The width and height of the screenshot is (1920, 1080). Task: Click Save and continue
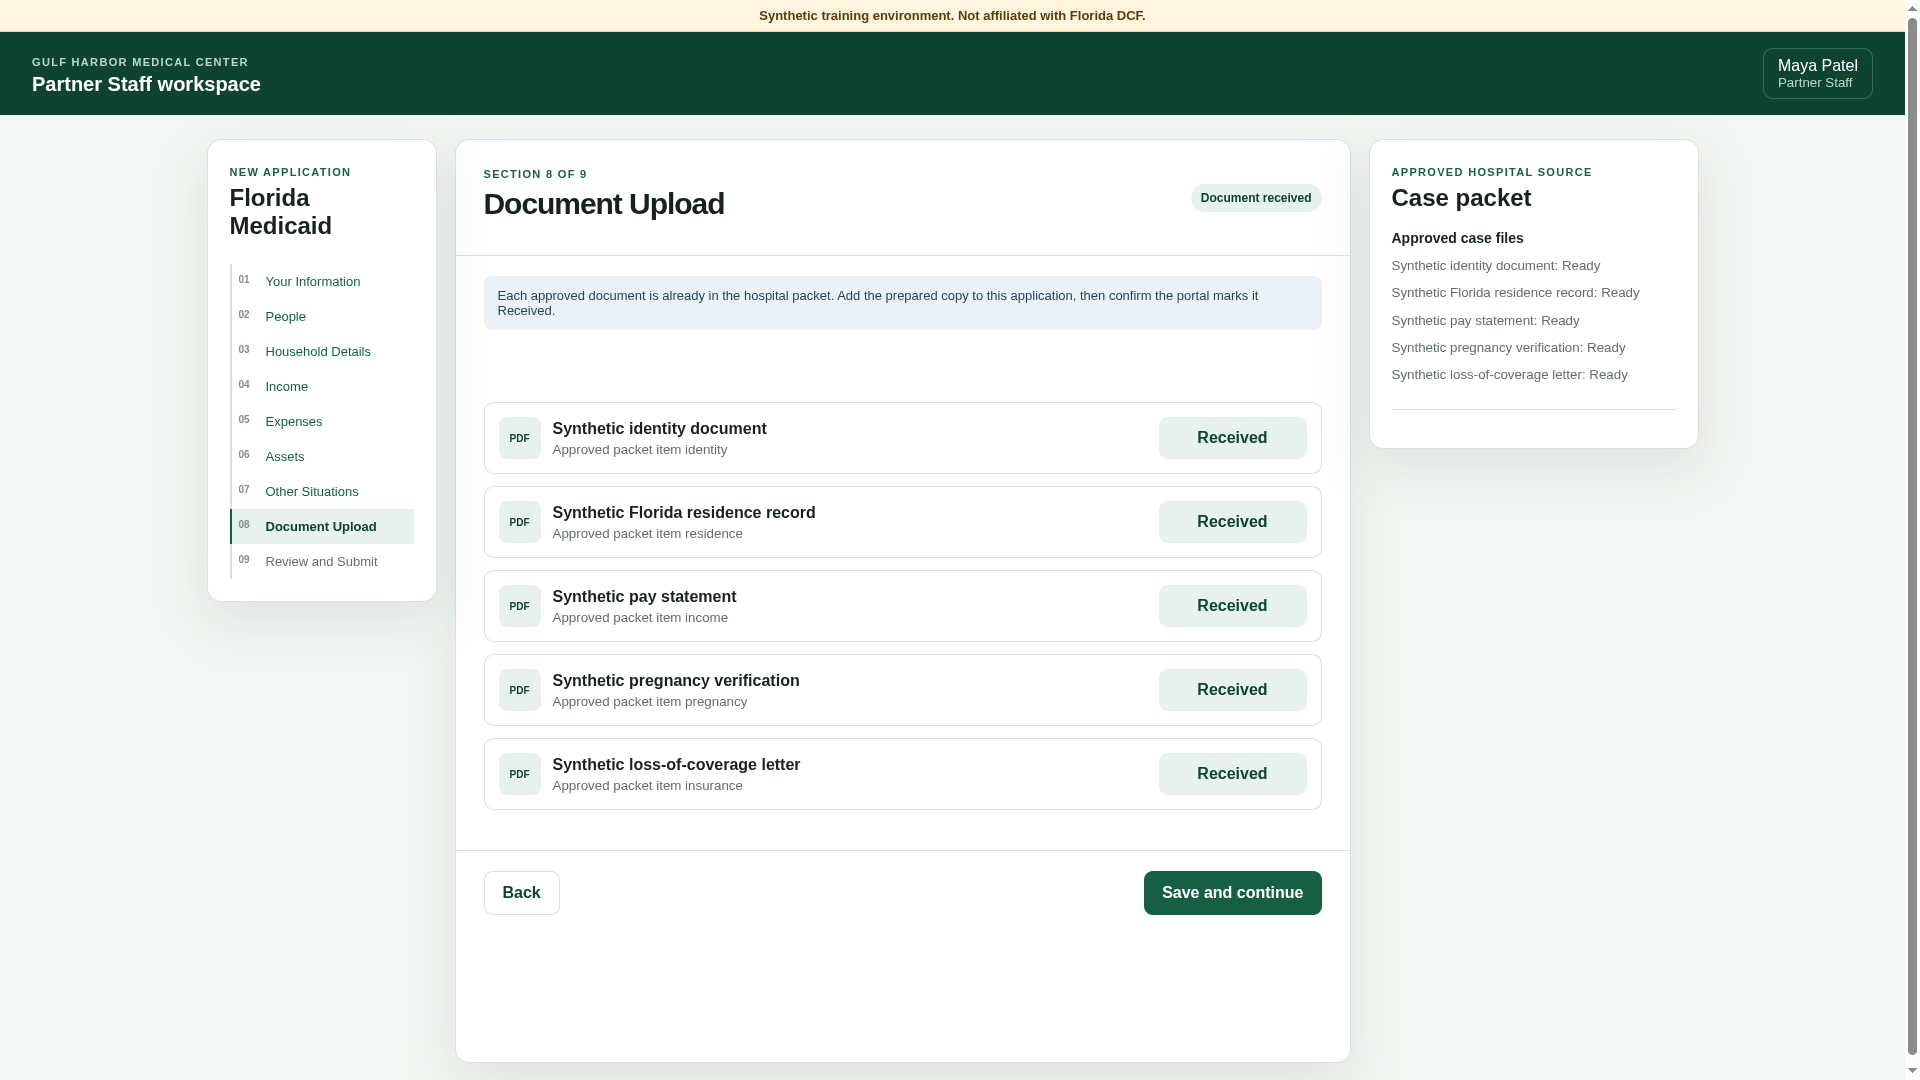1232,893
